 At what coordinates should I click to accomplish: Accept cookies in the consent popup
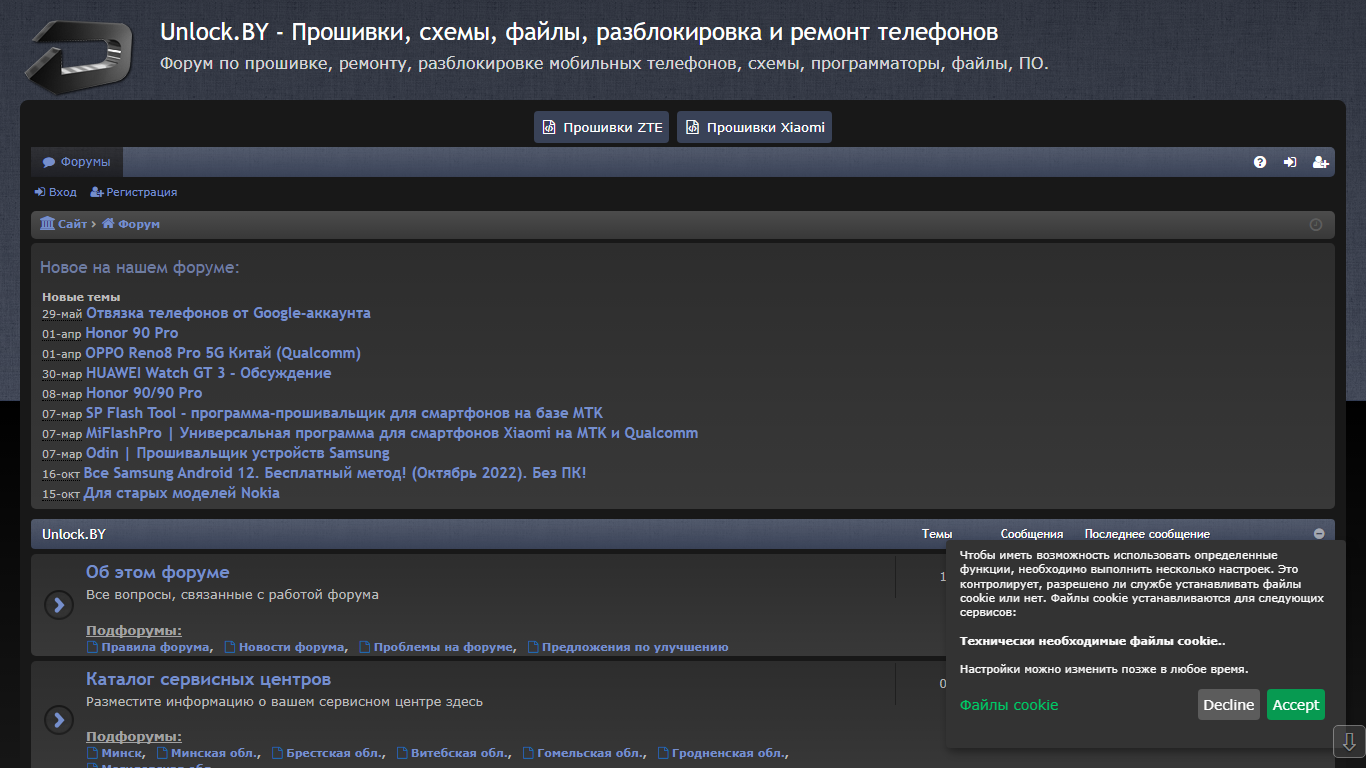coord(1296,705)
